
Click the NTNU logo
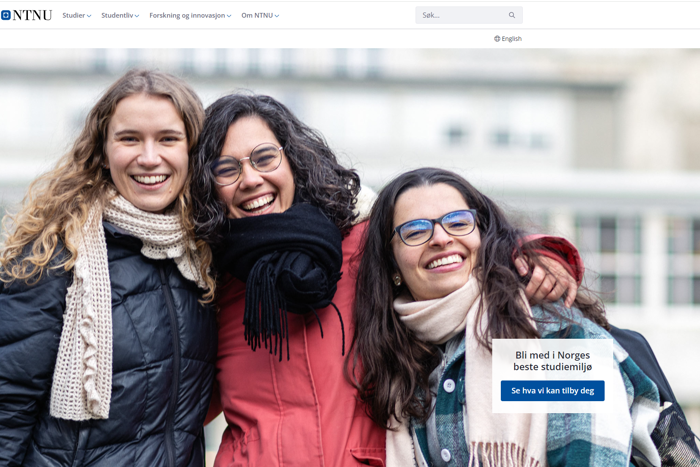[x=26, y=15]
